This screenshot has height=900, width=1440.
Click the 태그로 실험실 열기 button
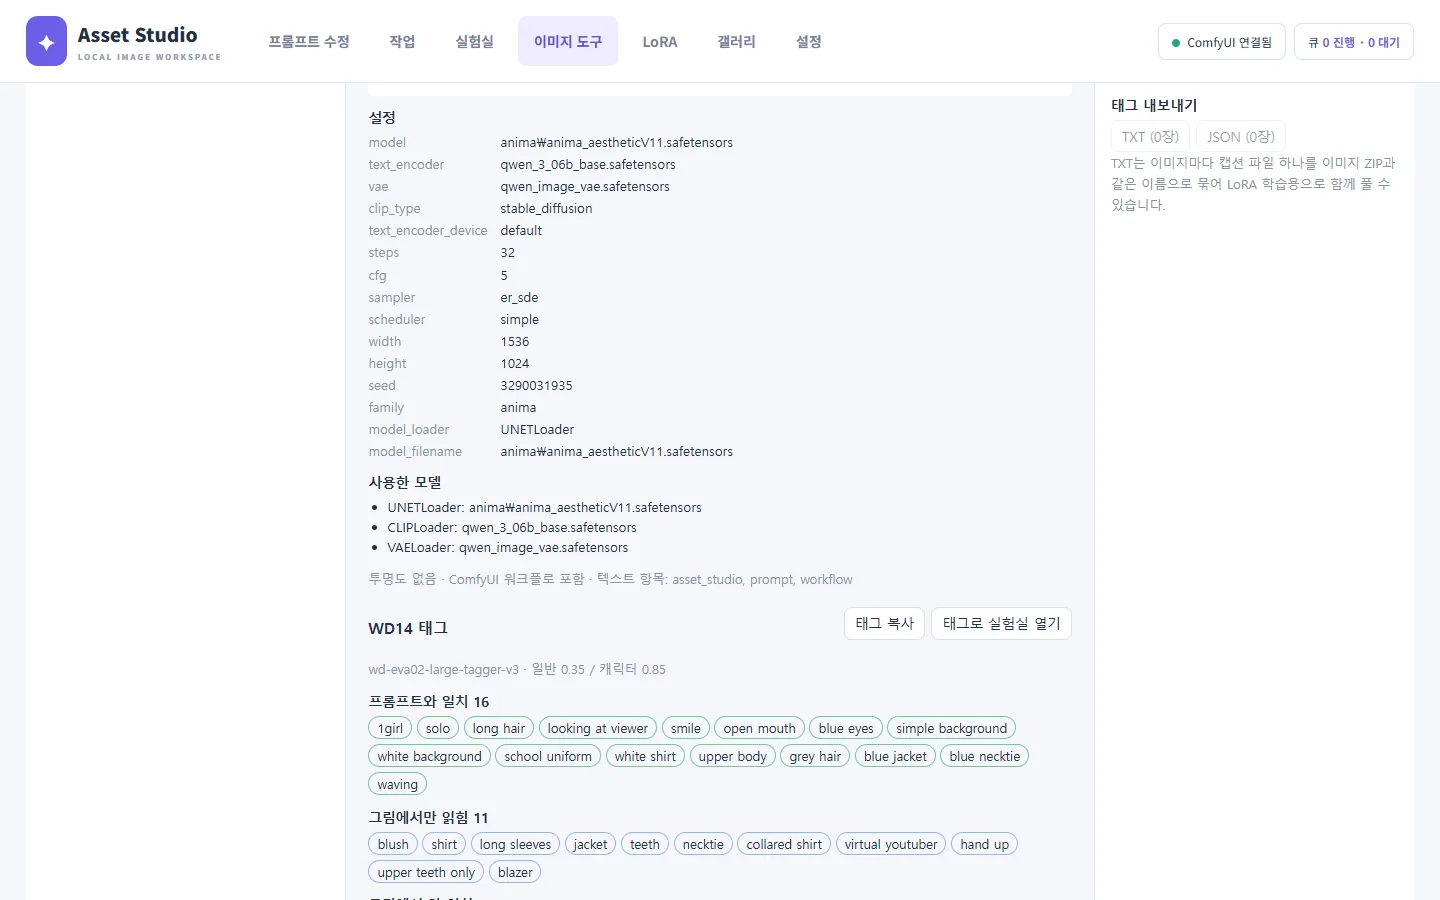tap(1001, 623)
